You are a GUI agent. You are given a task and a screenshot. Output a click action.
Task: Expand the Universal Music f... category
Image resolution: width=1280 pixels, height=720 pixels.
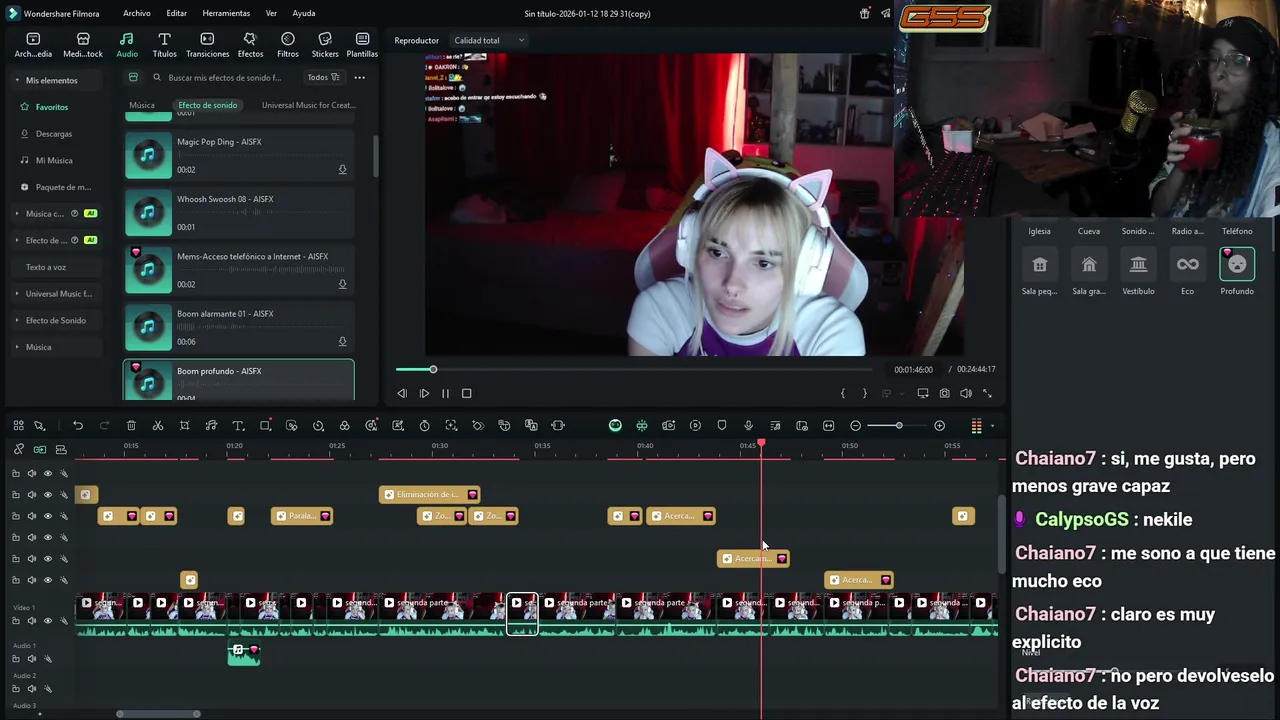[17, 294]
